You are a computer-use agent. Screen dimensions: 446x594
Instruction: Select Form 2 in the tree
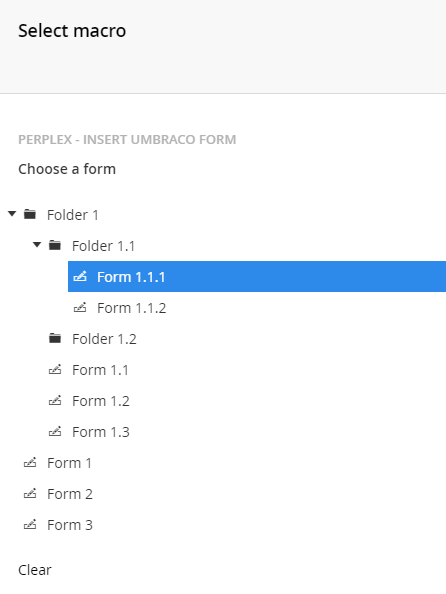(x=70, y=494)
